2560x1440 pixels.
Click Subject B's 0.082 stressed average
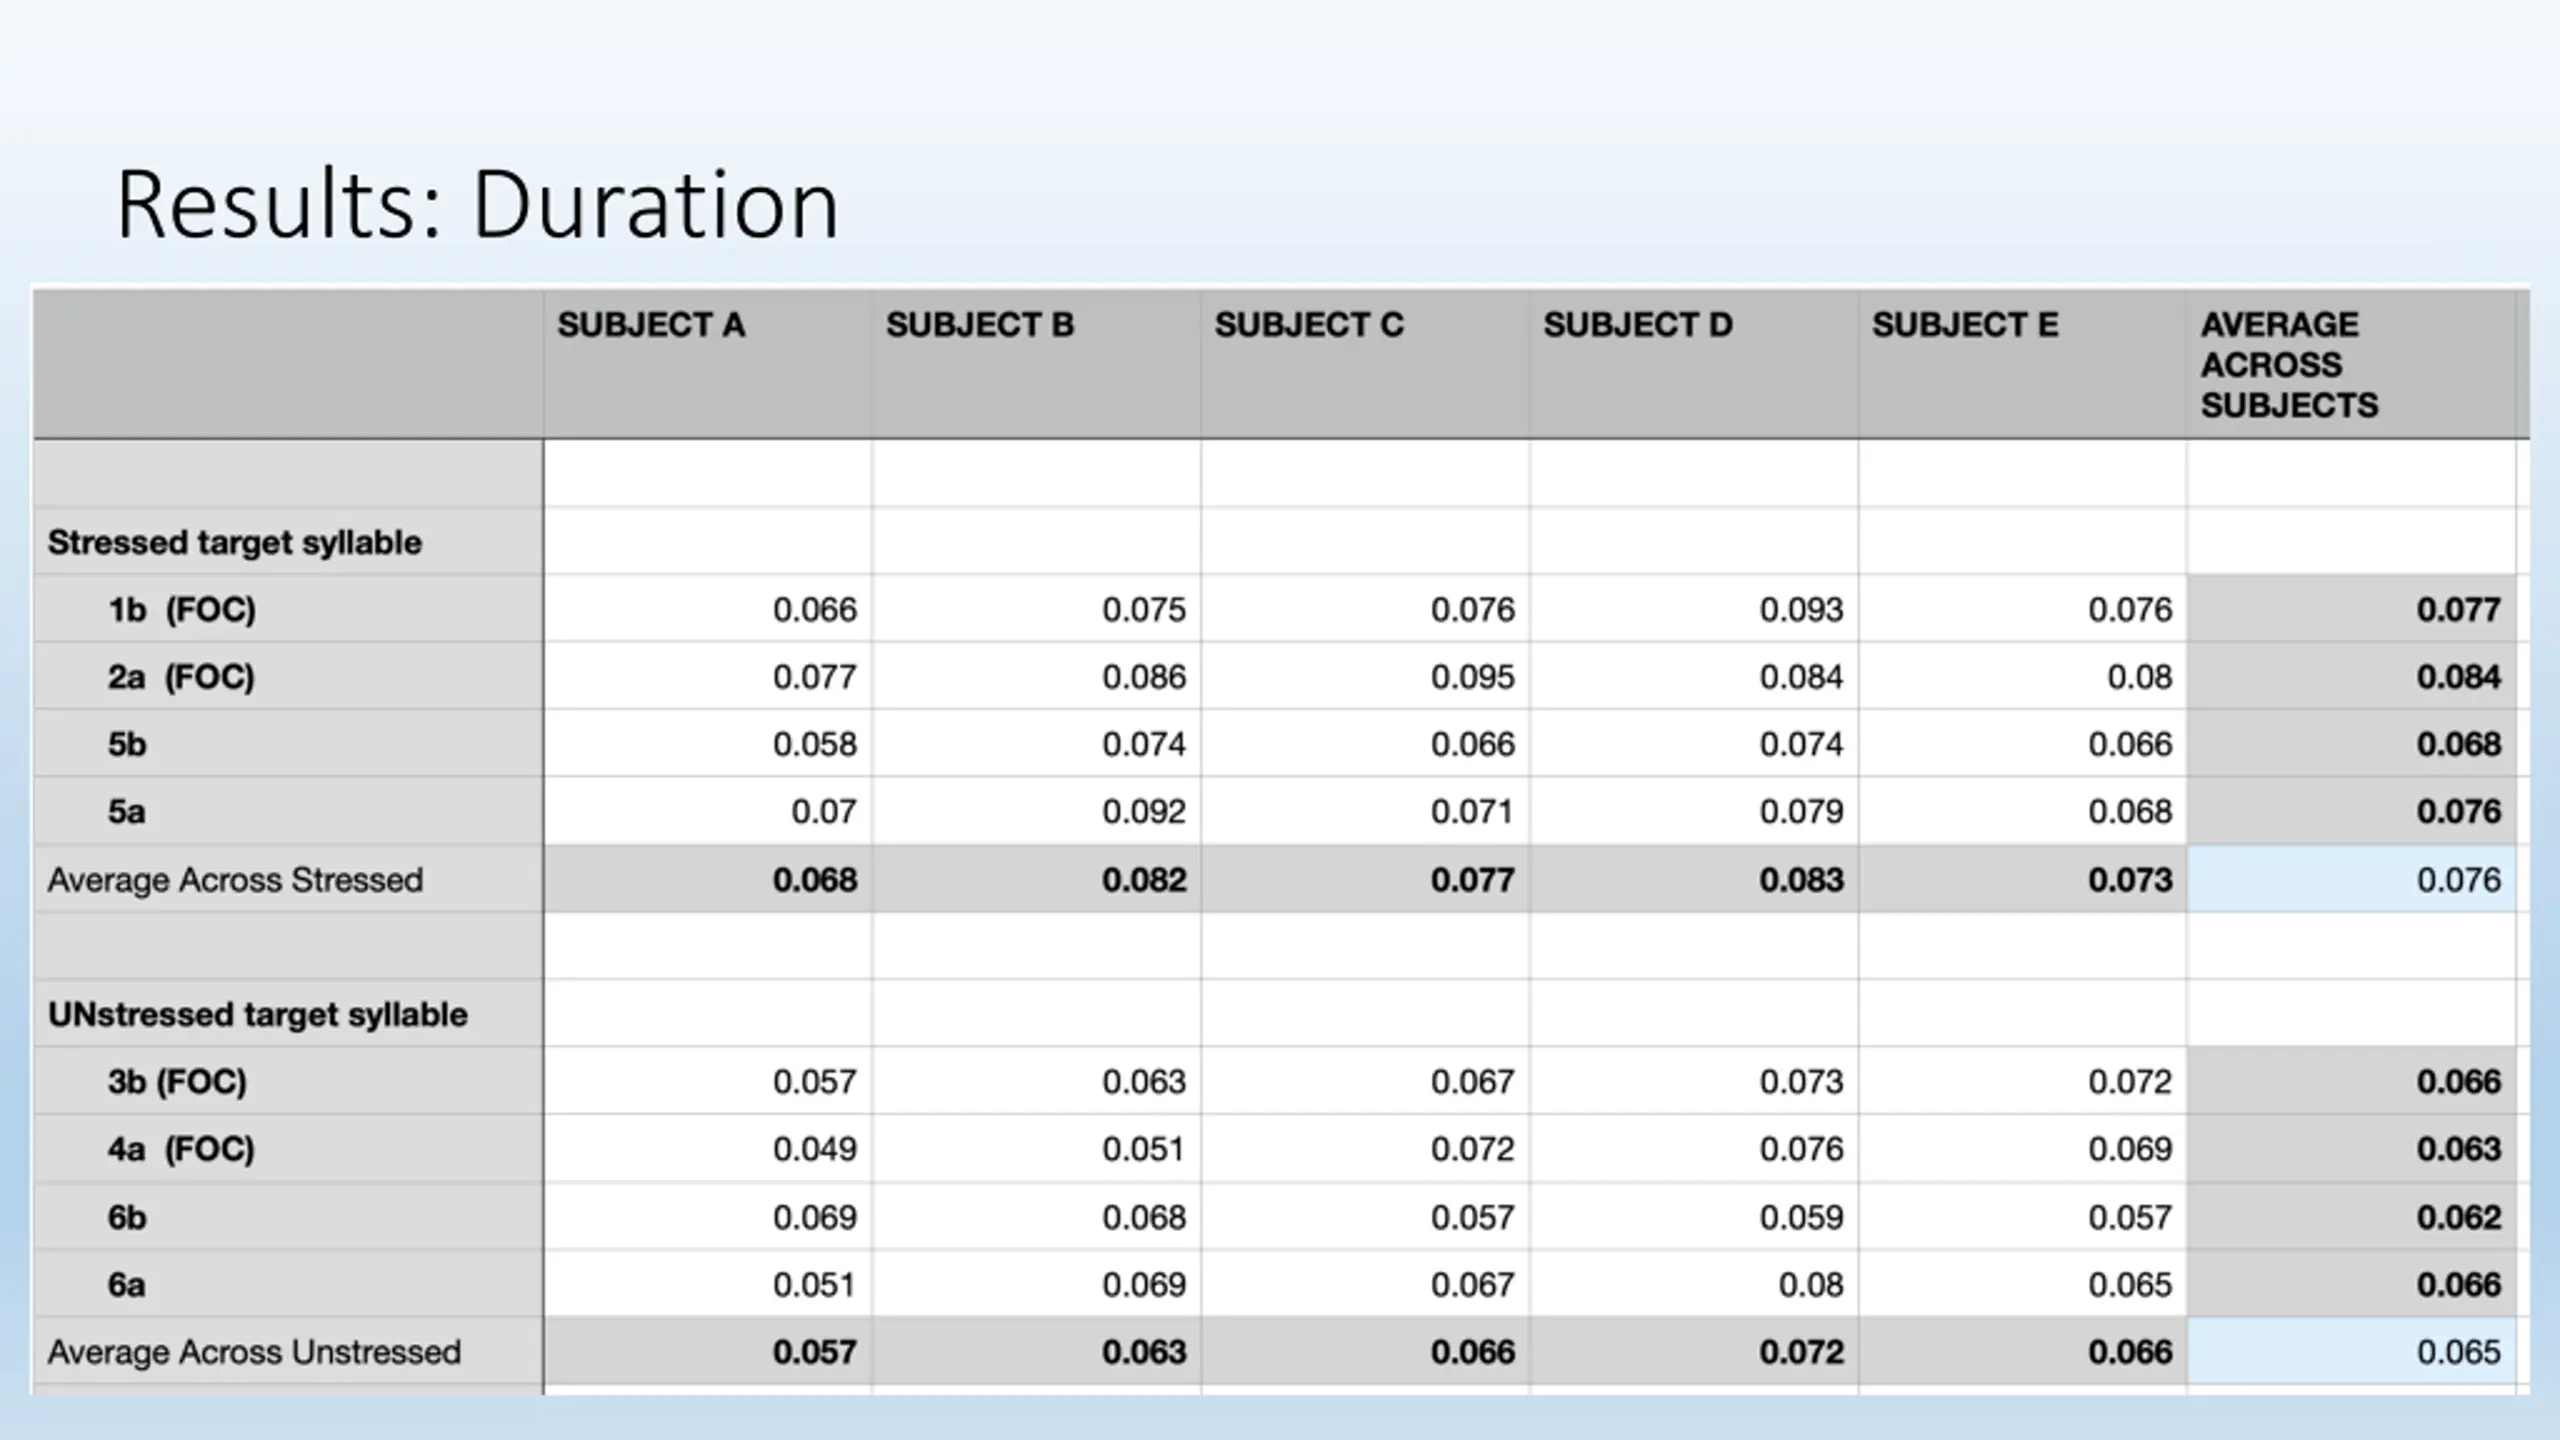[x=1144, y=880]
